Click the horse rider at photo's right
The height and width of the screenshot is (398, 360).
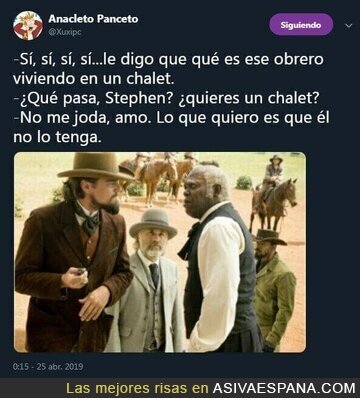pos(273,193)
